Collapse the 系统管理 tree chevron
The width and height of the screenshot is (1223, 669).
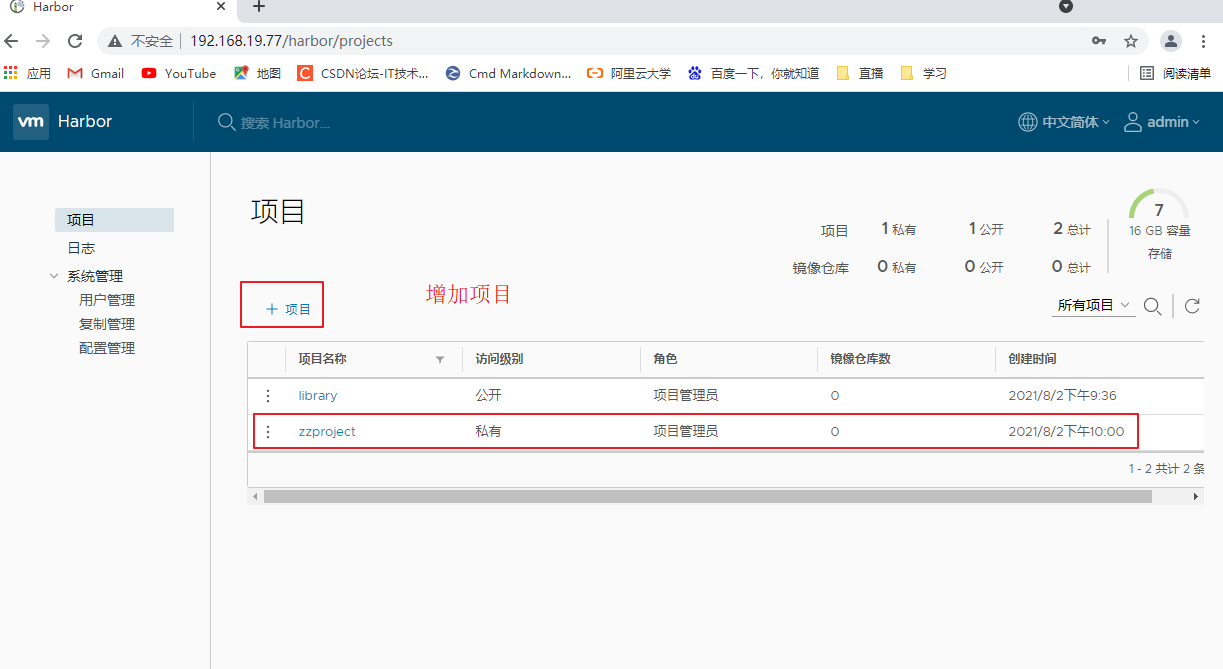pyautogui.click(x=54, y=276)
